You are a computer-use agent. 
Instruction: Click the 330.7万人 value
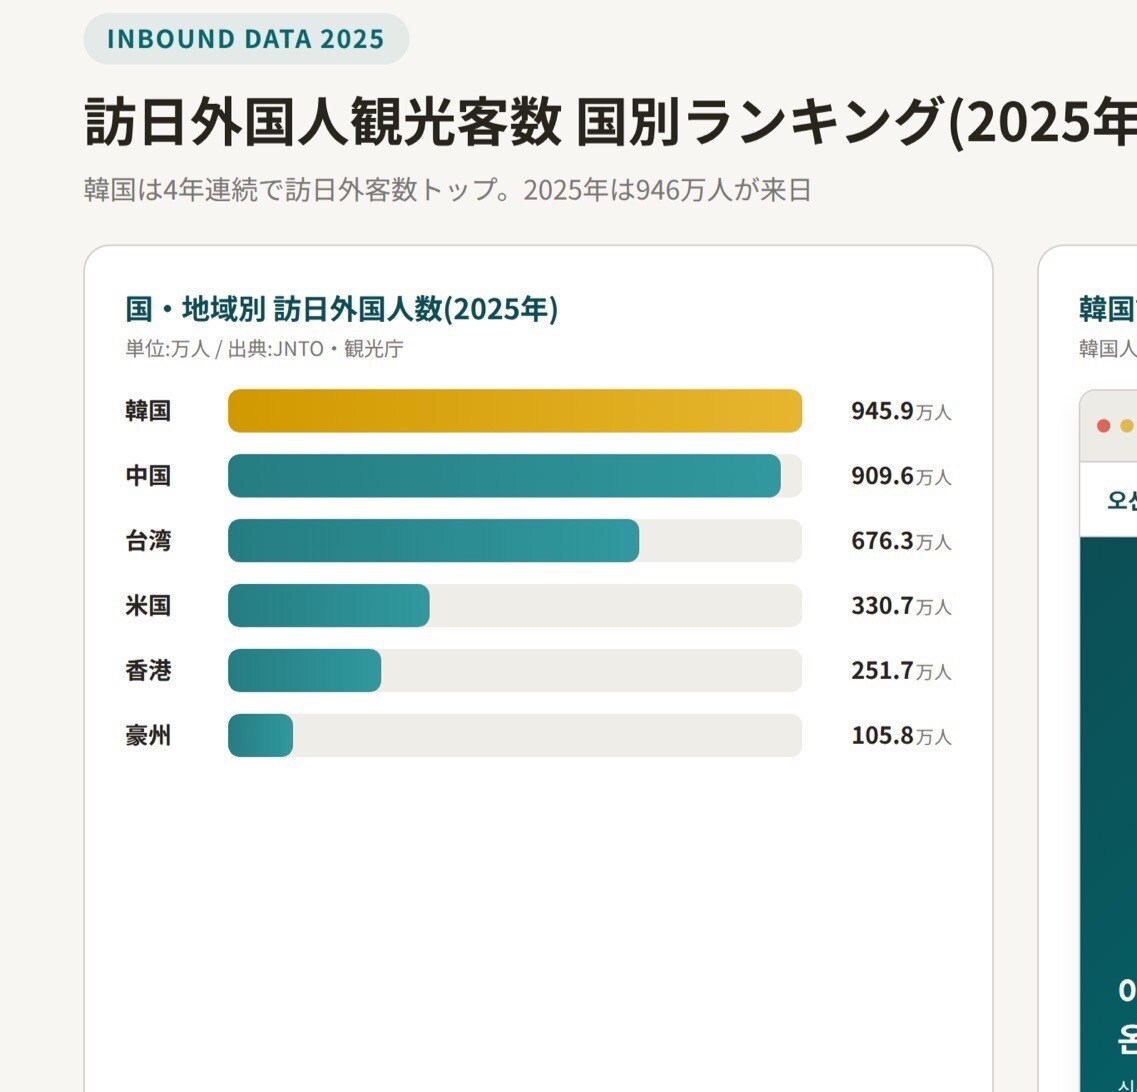[x=901, y=605]
